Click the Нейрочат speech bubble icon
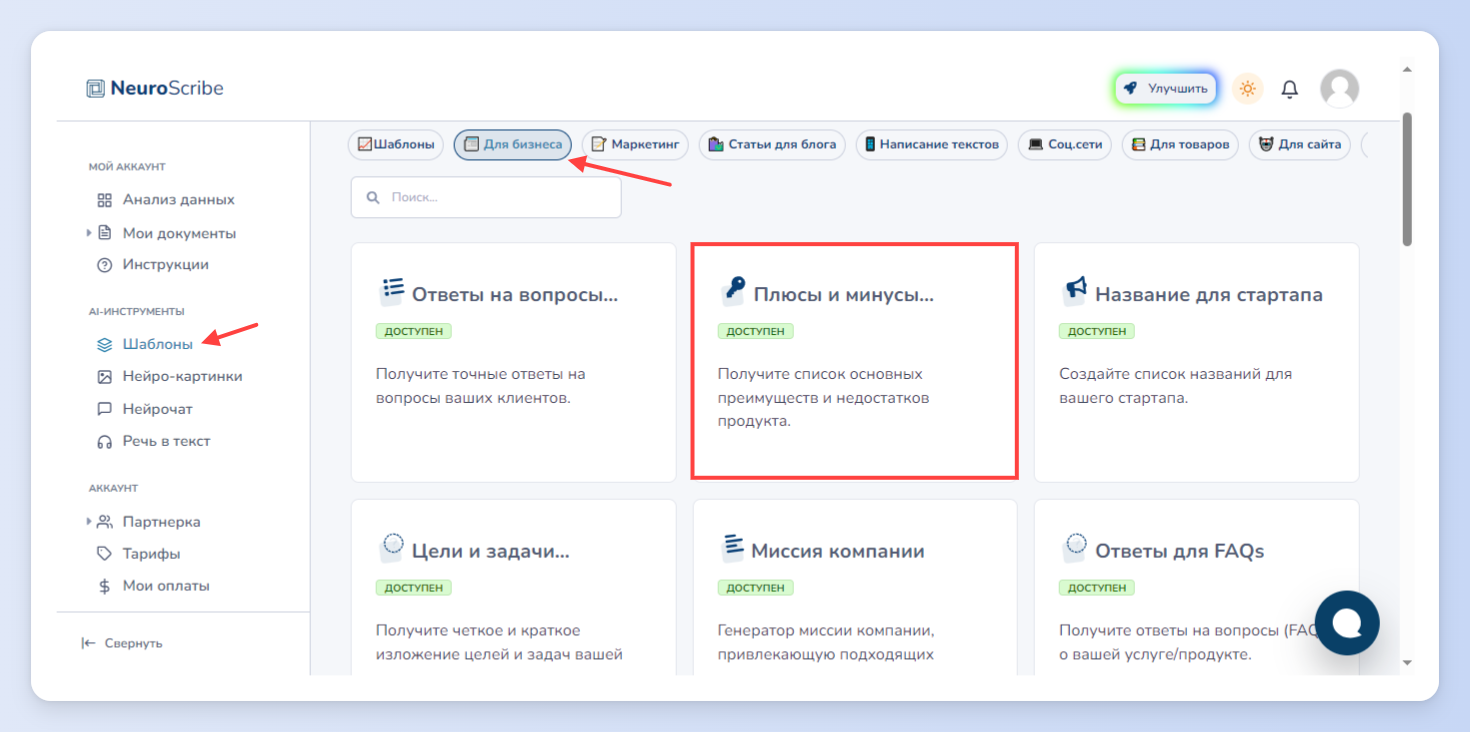The image size is (1470, 732). (x=105, y=409)
